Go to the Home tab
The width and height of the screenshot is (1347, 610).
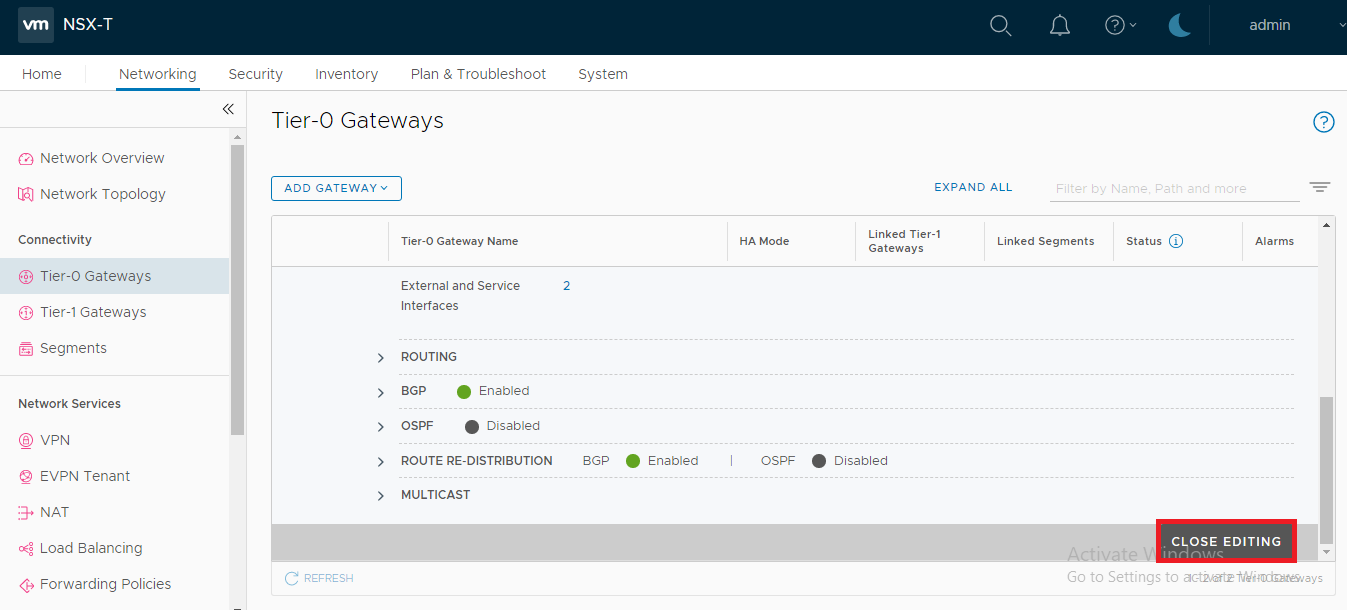click(x=42, y=74)
